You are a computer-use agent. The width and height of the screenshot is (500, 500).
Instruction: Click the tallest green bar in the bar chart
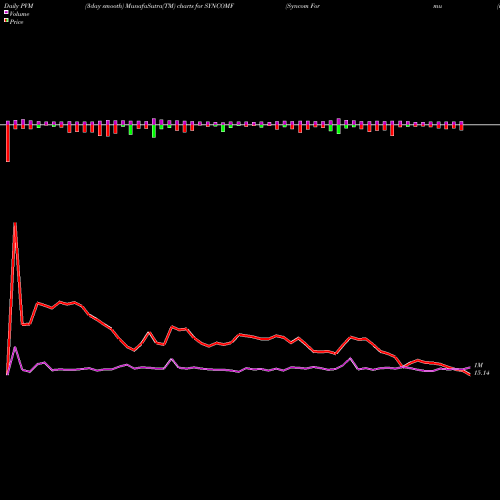point(154,131)
